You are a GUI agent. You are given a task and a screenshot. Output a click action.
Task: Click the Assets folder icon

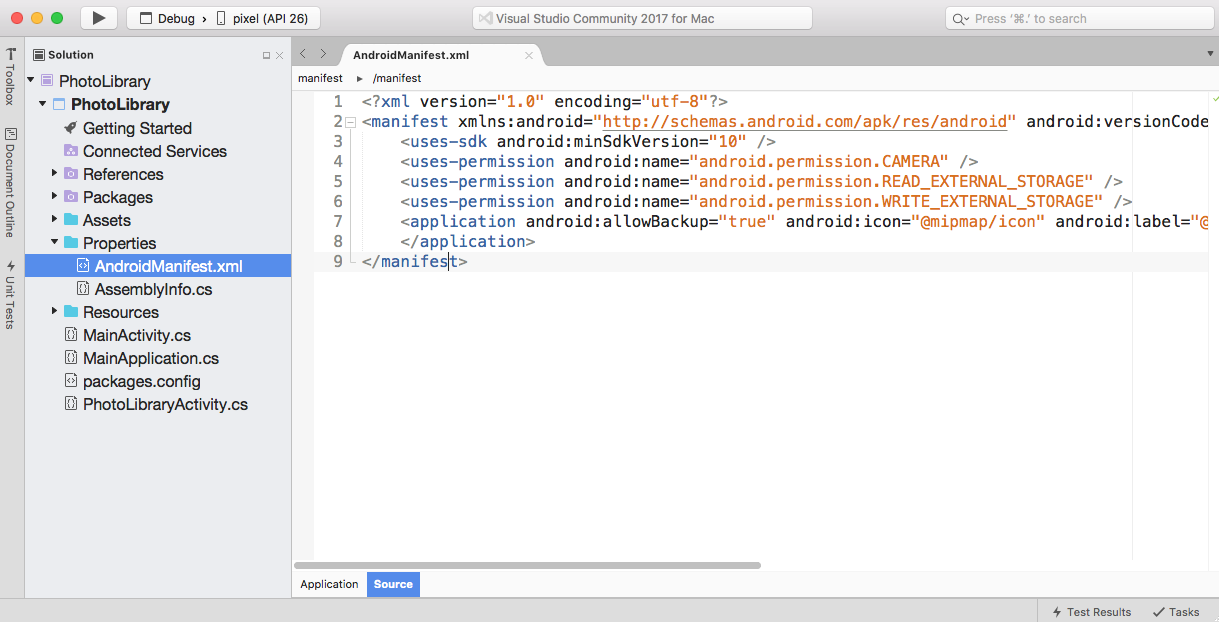[x=70, y=220]
